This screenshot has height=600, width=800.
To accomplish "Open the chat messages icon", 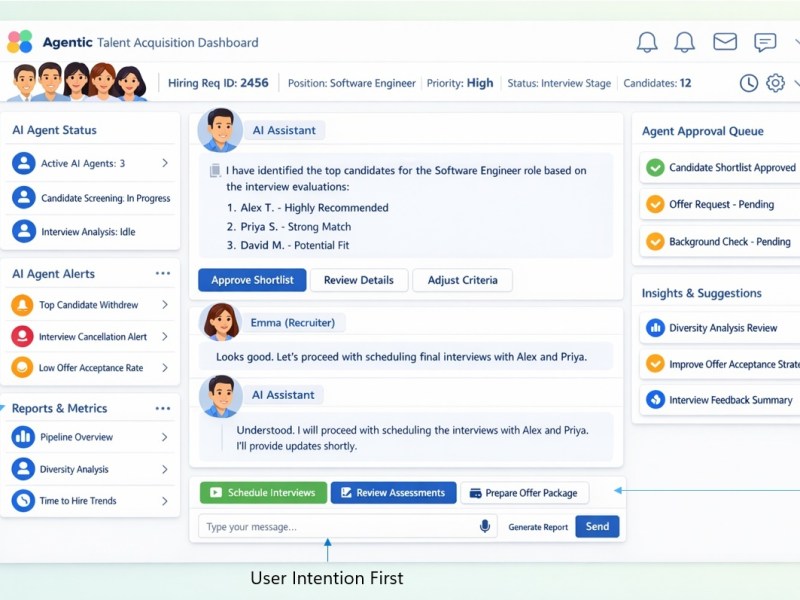I will [x=765, y=42].
